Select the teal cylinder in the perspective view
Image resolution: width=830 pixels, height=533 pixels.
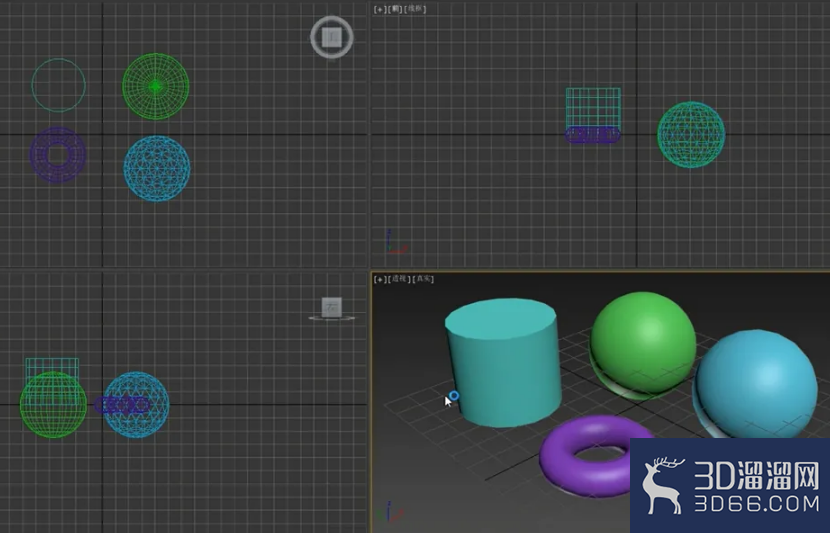tap(503, 362)
